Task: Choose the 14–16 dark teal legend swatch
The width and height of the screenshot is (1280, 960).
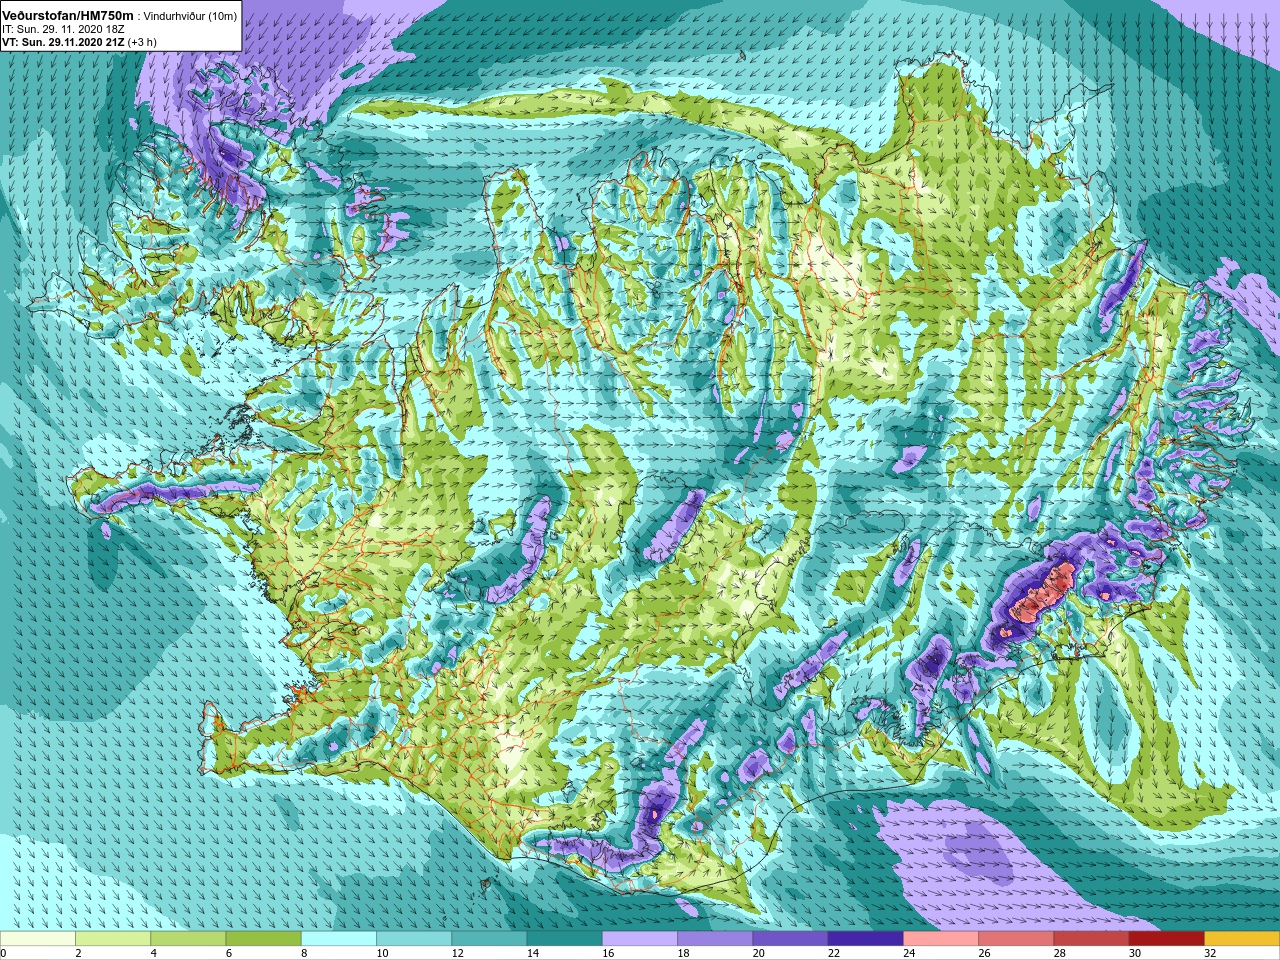Action: tap(565, 939)
